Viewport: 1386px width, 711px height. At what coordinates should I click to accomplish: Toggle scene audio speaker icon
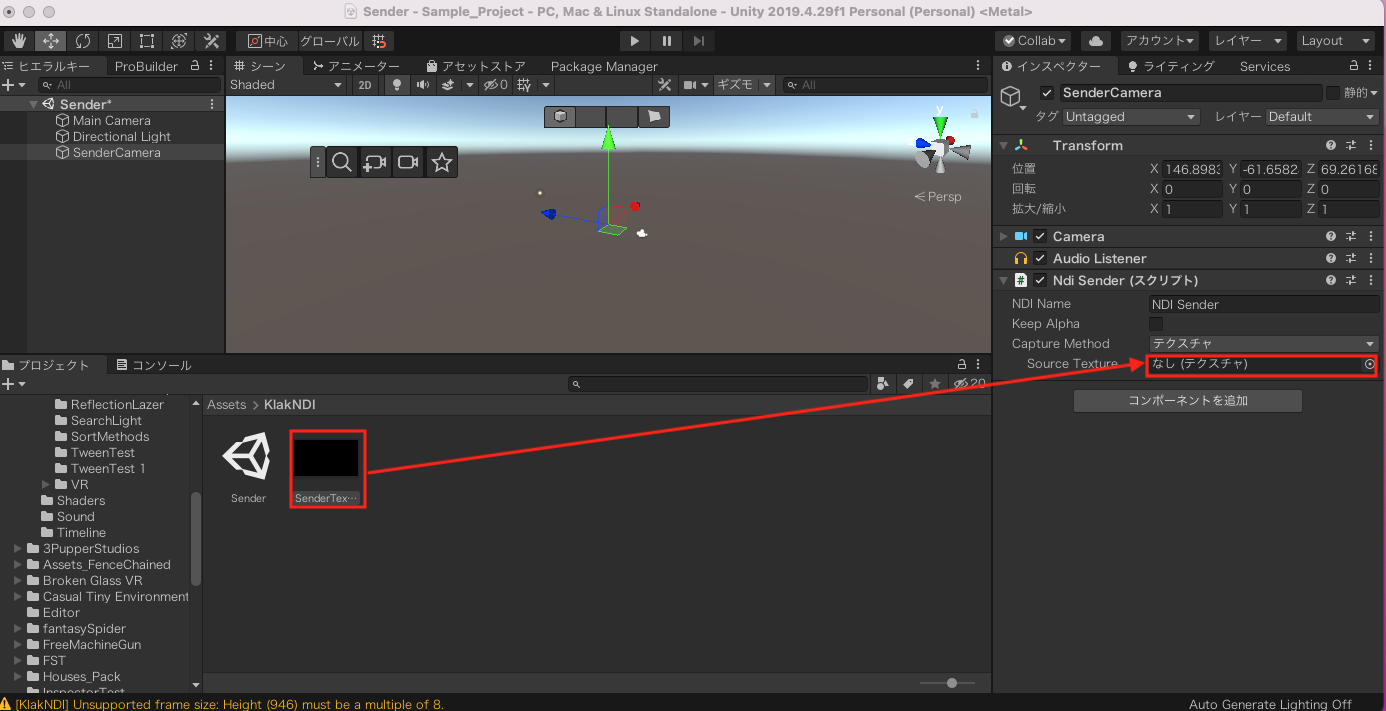point(423,85)
